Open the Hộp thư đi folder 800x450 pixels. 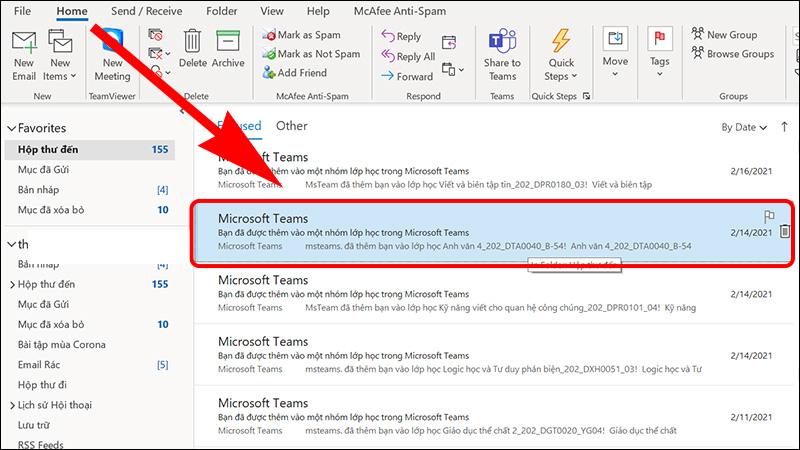tap(90, 385)
